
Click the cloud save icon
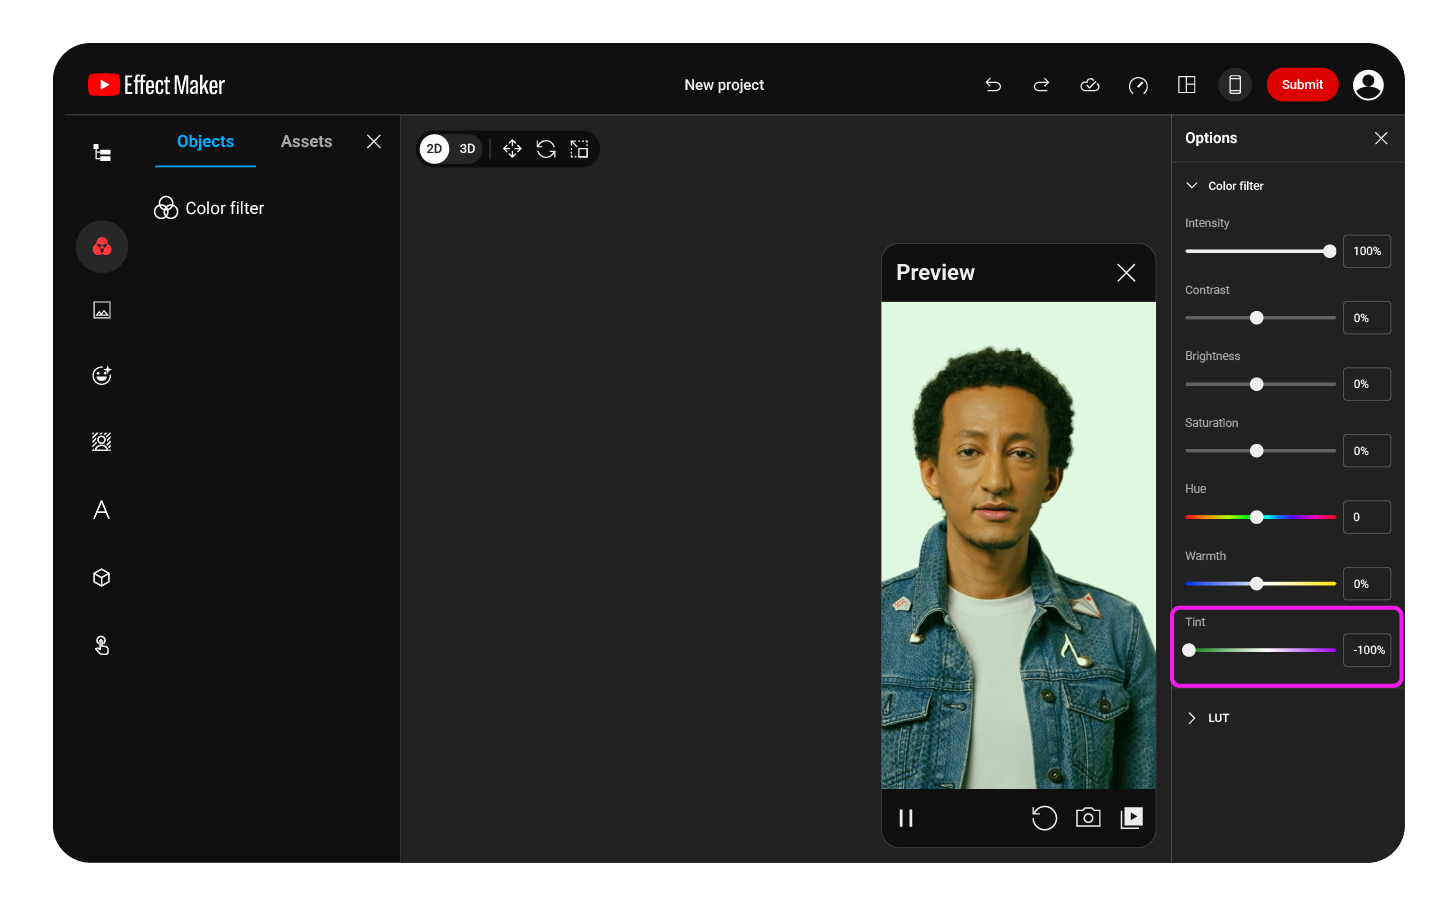[1090, 85]
